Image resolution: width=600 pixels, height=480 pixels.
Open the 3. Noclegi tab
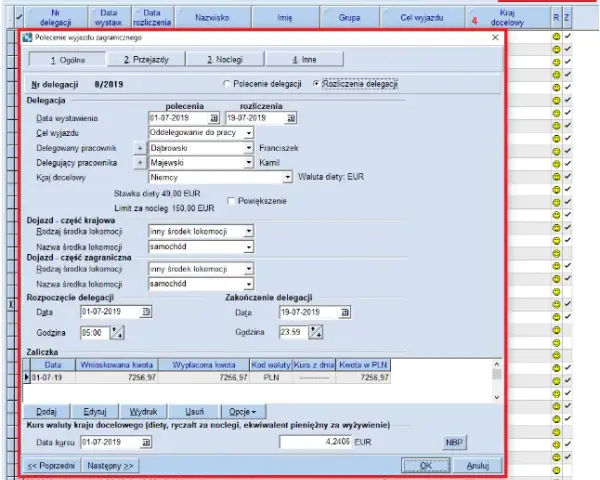point(225,60)
